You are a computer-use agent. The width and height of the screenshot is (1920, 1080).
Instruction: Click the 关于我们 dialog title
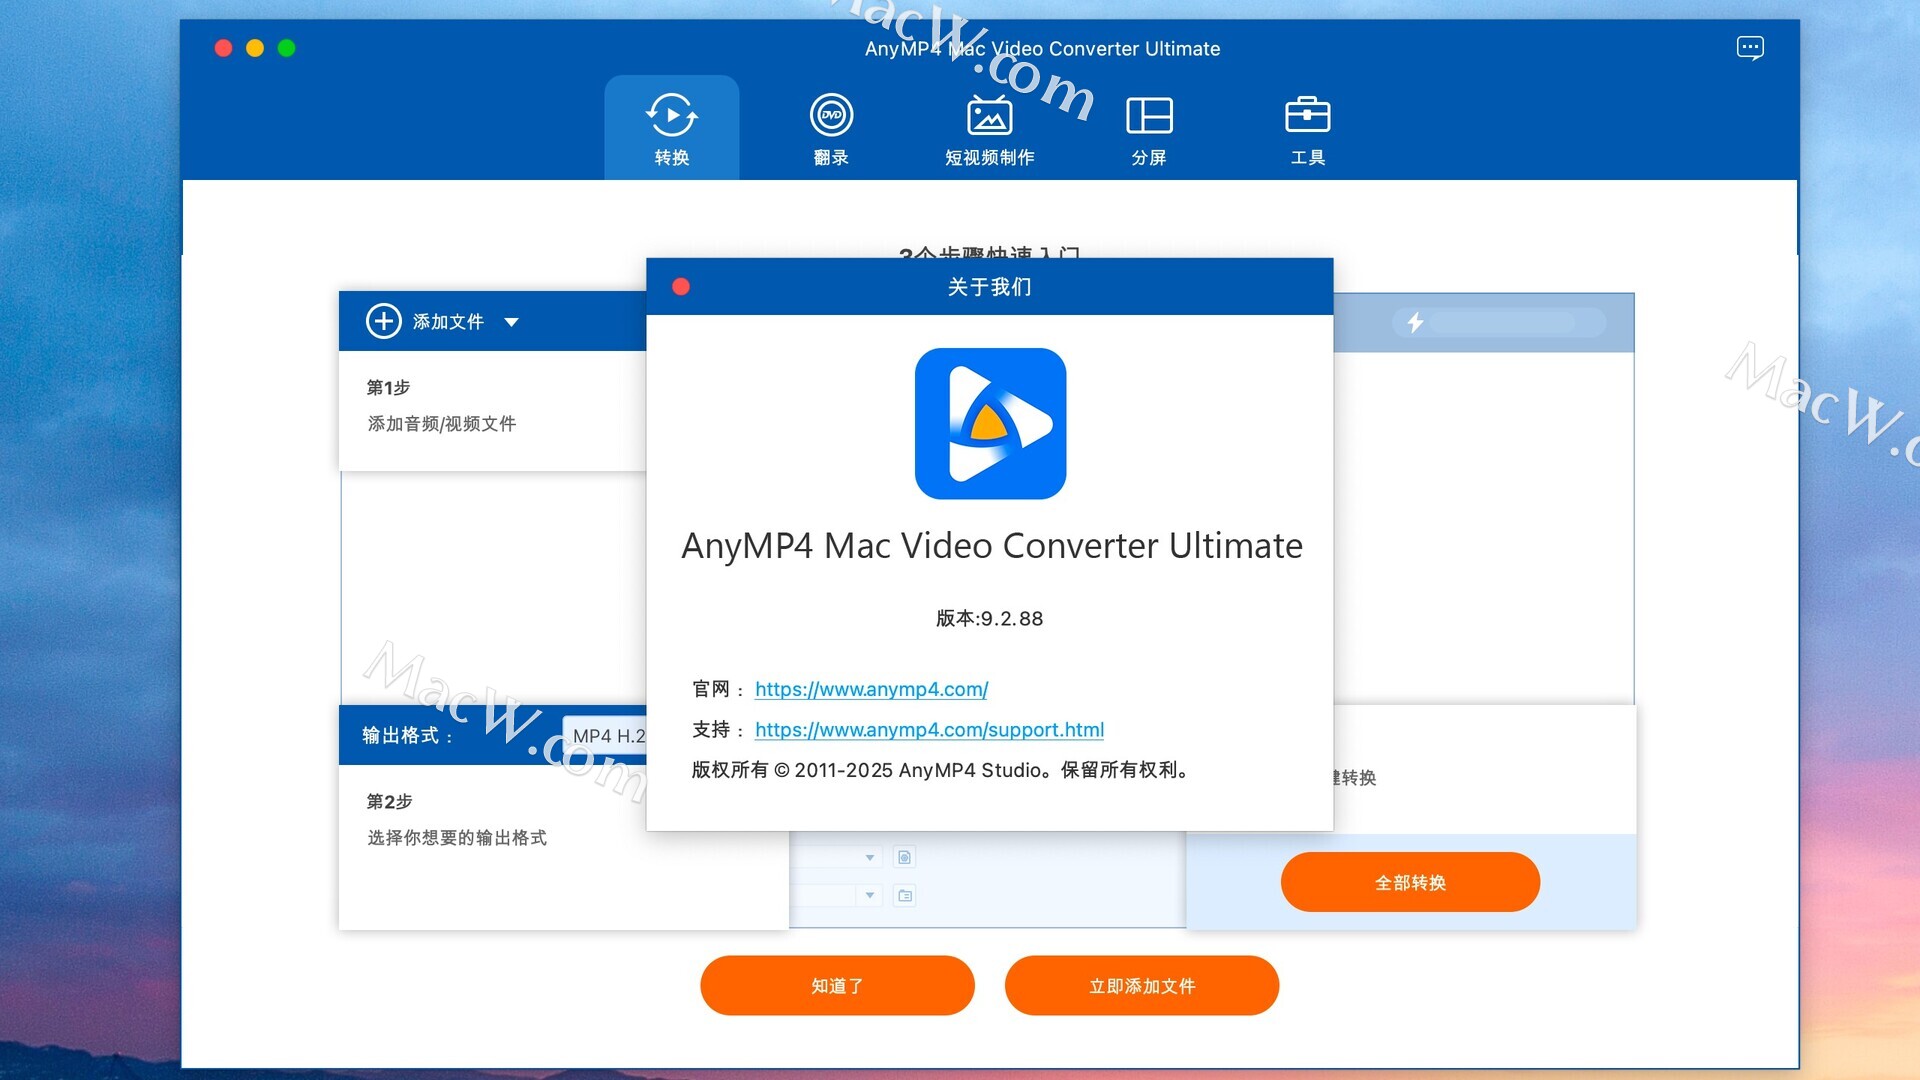pyautogui.click(x=989, y=287)
